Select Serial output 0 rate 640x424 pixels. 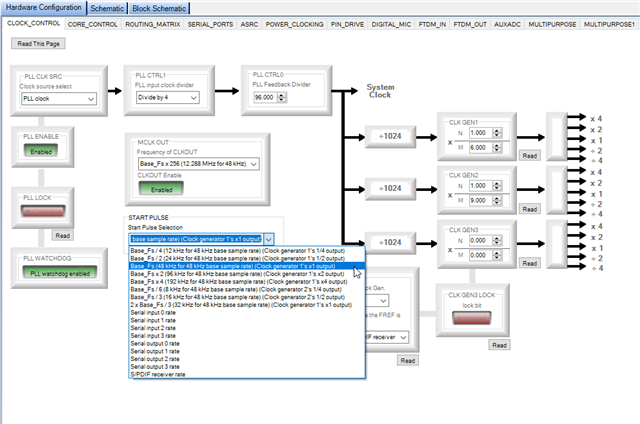247,344
